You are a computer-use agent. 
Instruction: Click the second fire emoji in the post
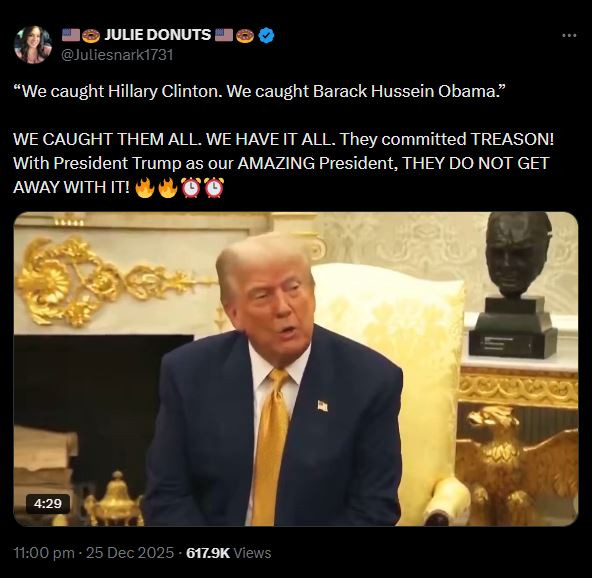point(168,187)
